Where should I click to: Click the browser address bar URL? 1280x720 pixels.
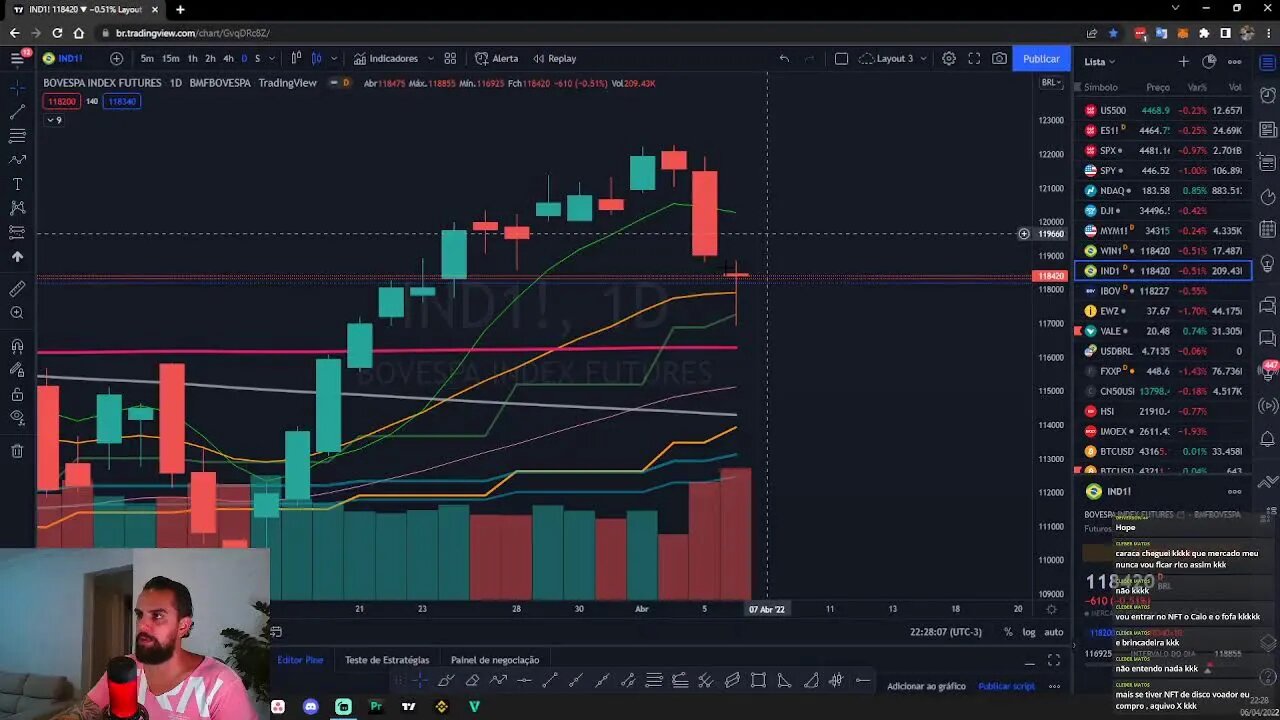point(193,33)
